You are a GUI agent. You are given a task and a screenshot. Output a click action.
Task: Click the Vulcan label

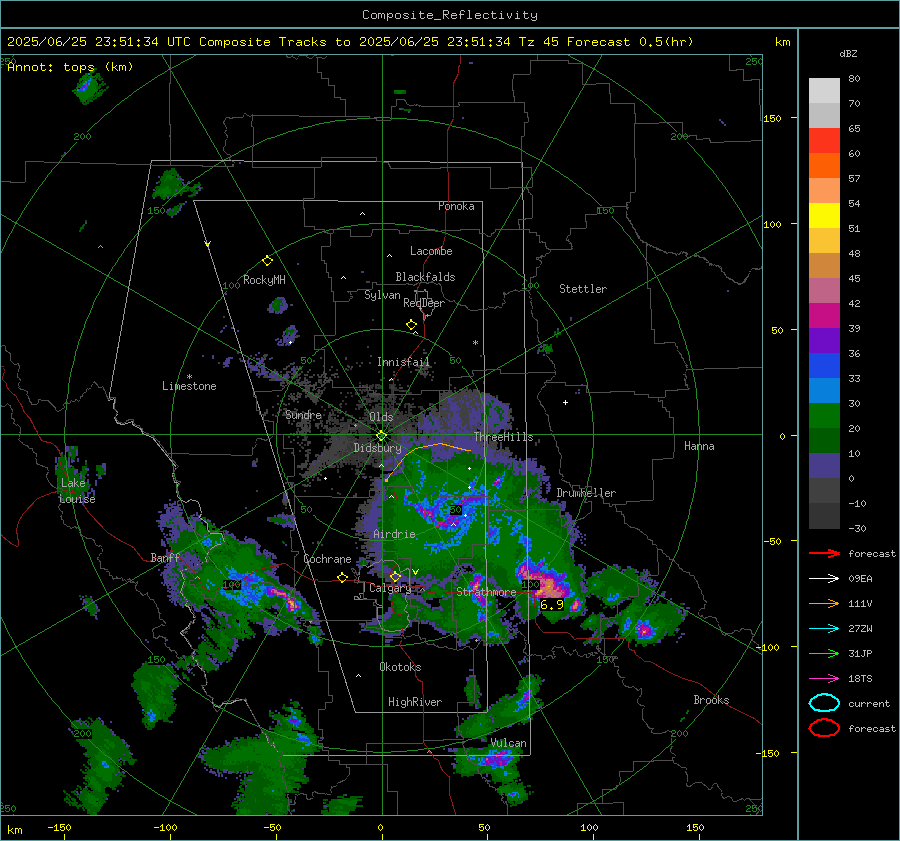tap(509, 743)
